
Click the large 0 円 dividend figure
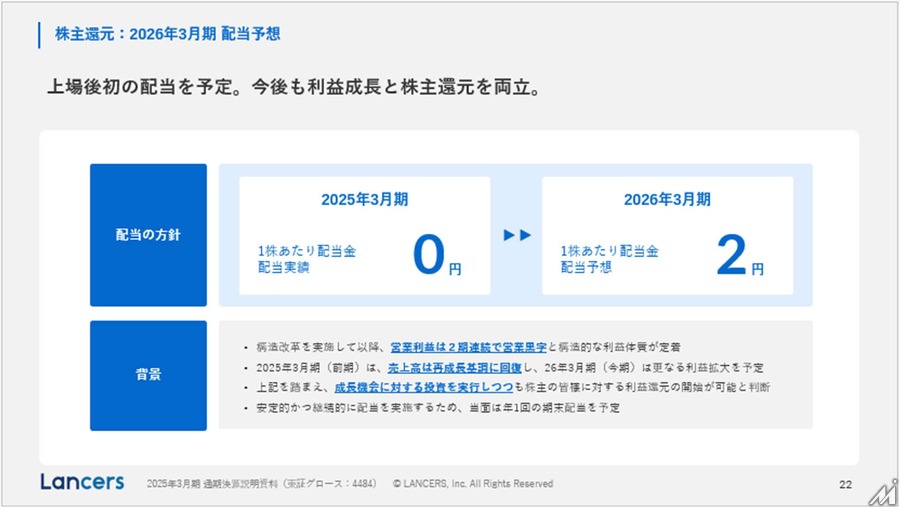(x=437, y=255)
